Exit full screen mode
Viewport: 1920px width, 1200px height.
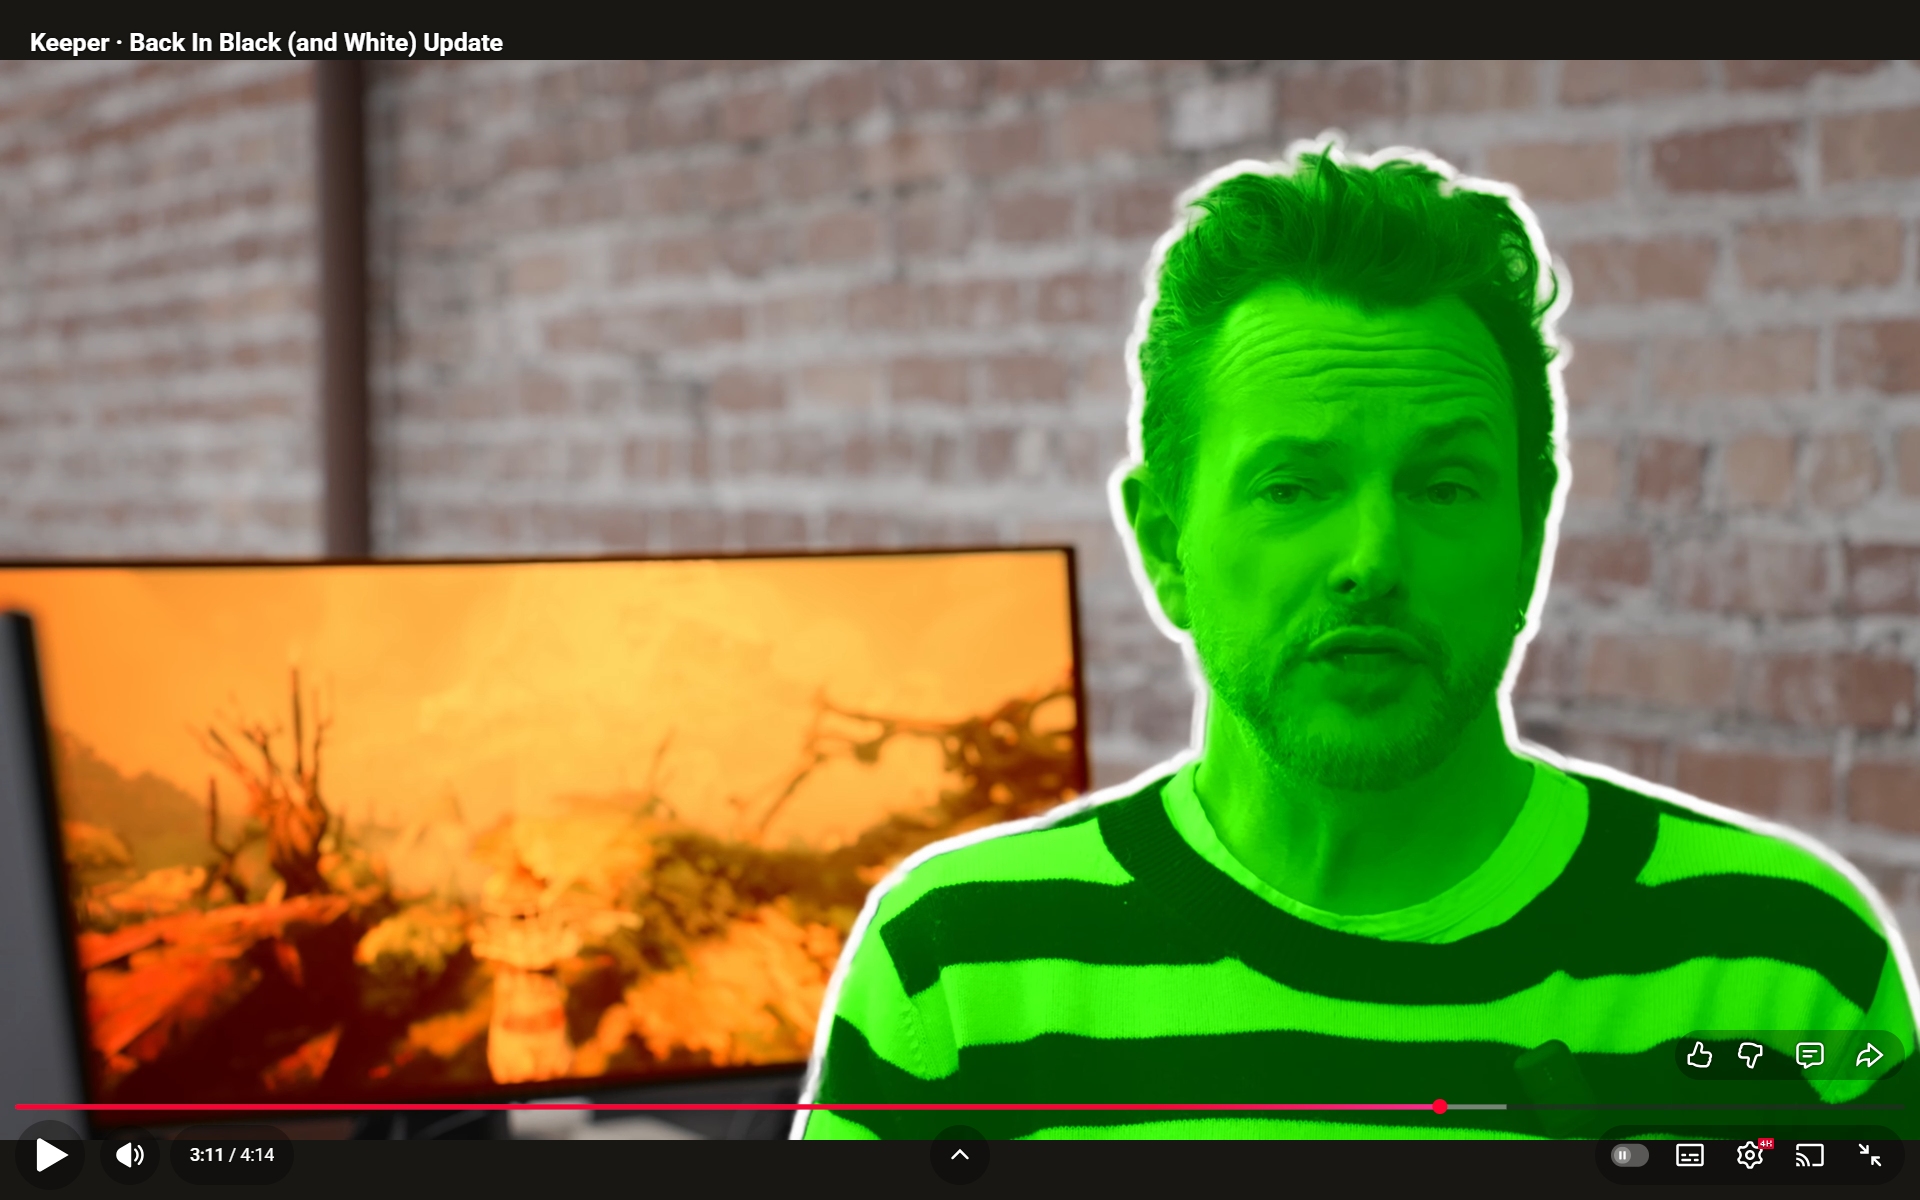pyautogui.click(x=1870, y=1155)
